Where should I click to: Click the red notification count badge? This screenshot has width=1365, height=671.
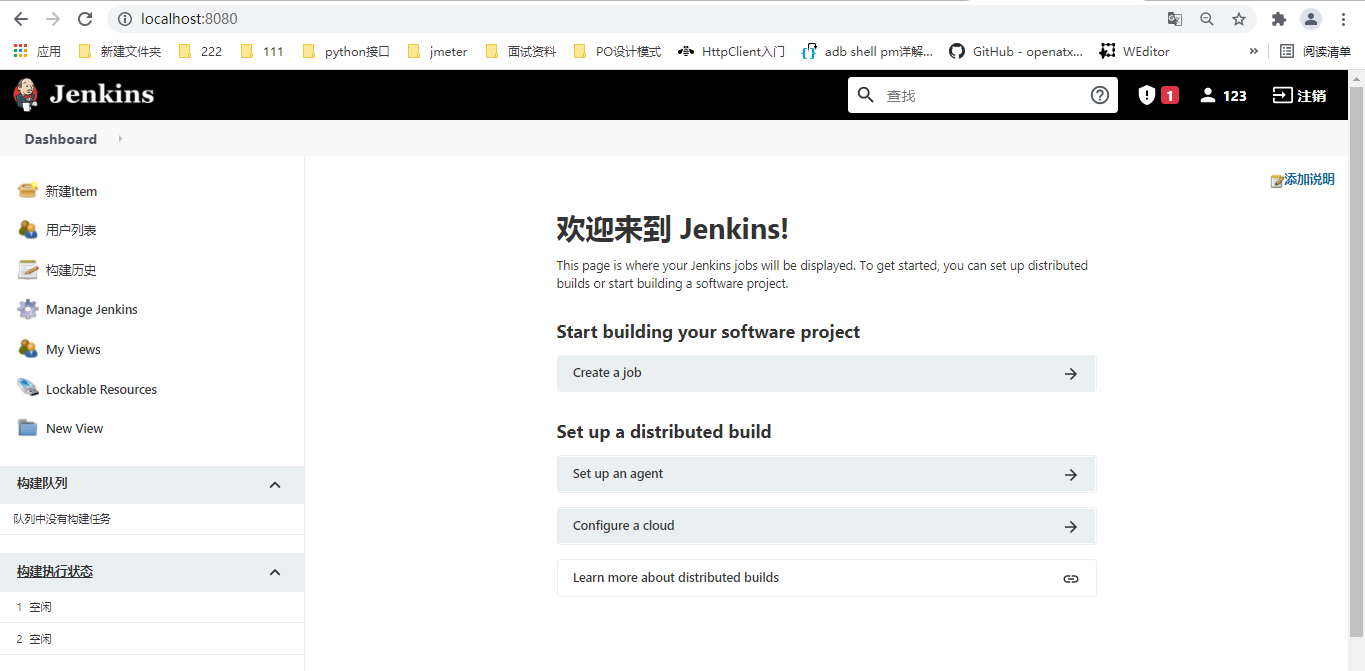pyautogui.click(x=1170, y=95)
